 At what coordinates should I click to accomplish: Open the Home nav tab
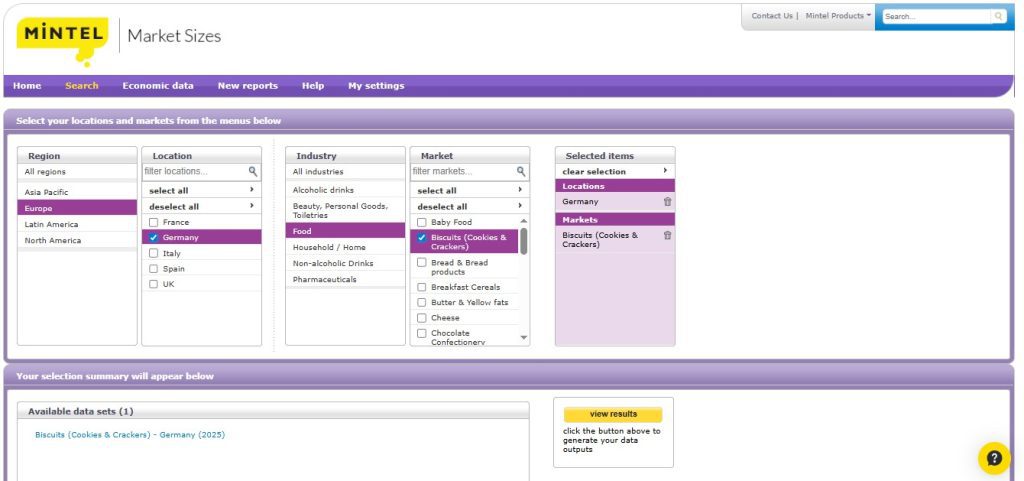pos(27,85)
